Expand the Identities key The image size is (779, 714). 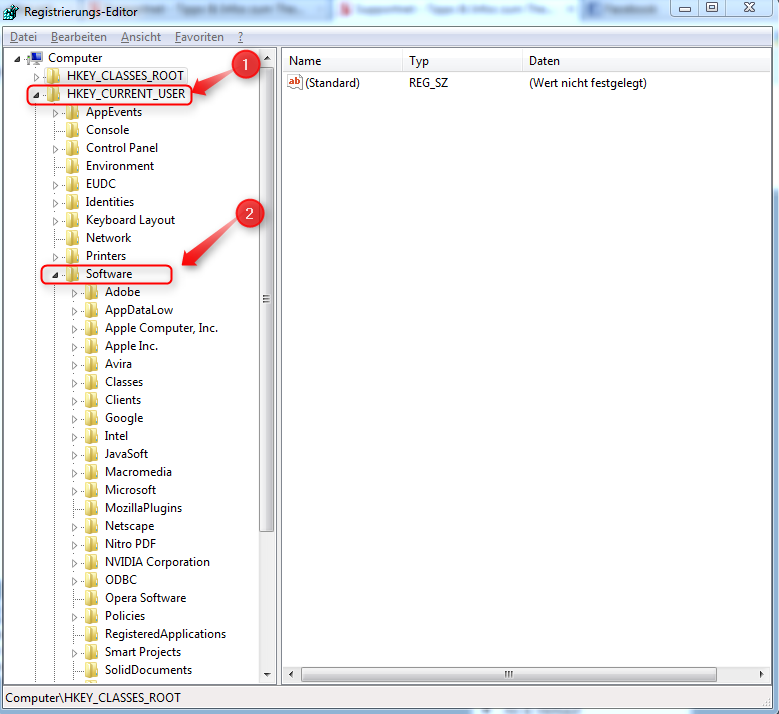pyautogui.click(x=55, y=203)
